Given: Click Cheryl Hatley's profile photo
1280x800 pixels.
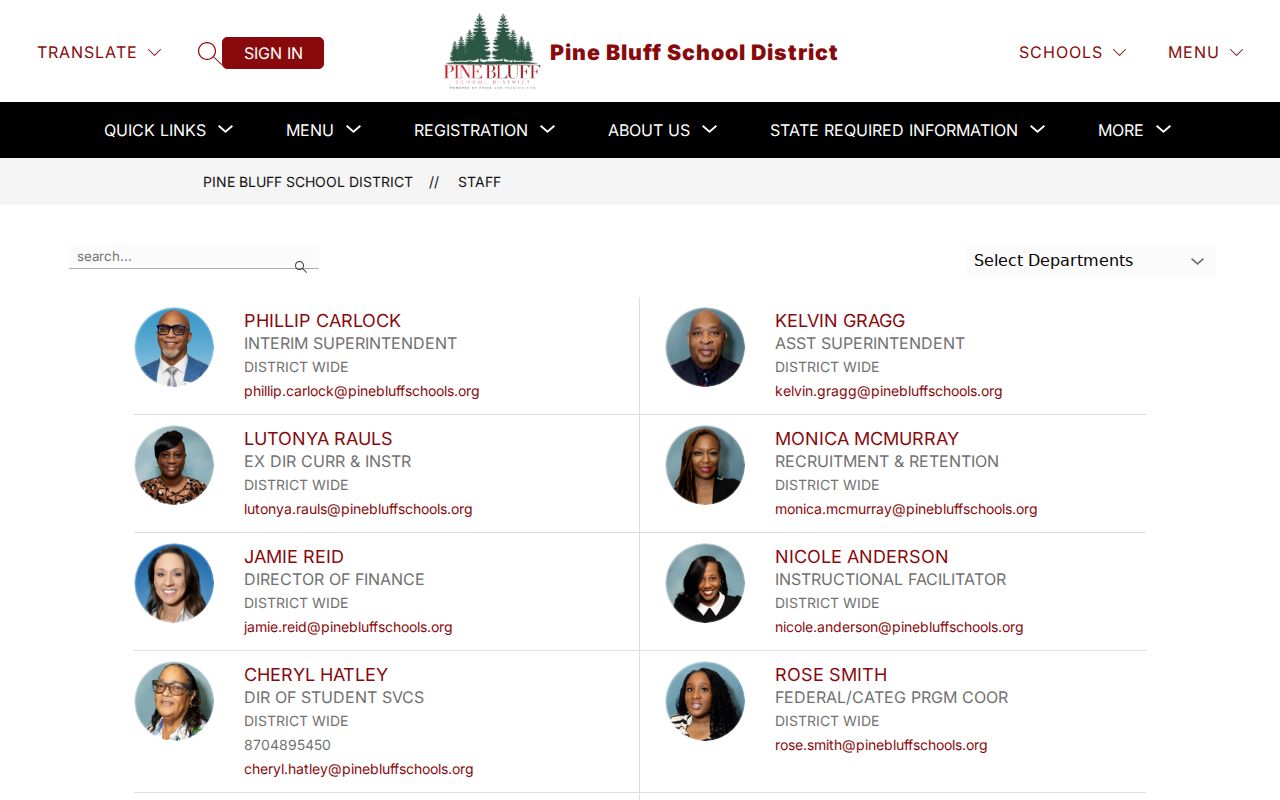Looking at the screenshot, I should [x=174, y=701].
